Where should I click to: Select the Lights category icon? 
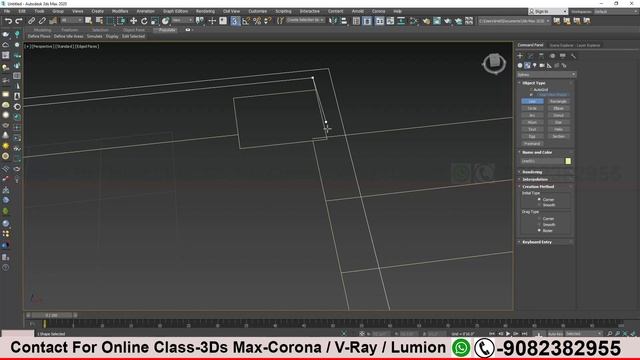click(535, 65)
